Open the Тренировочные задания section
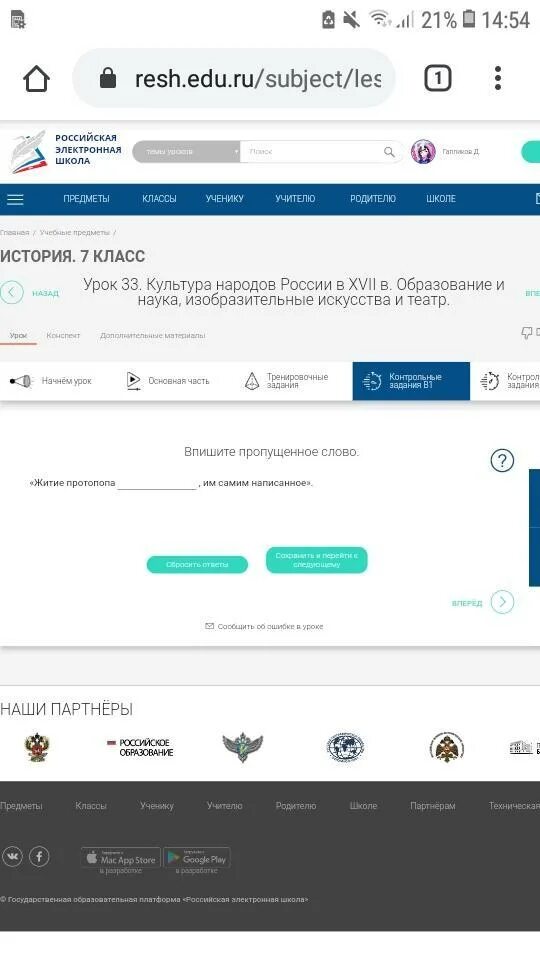The image size is (540, 960). click(x=287, y=381)
